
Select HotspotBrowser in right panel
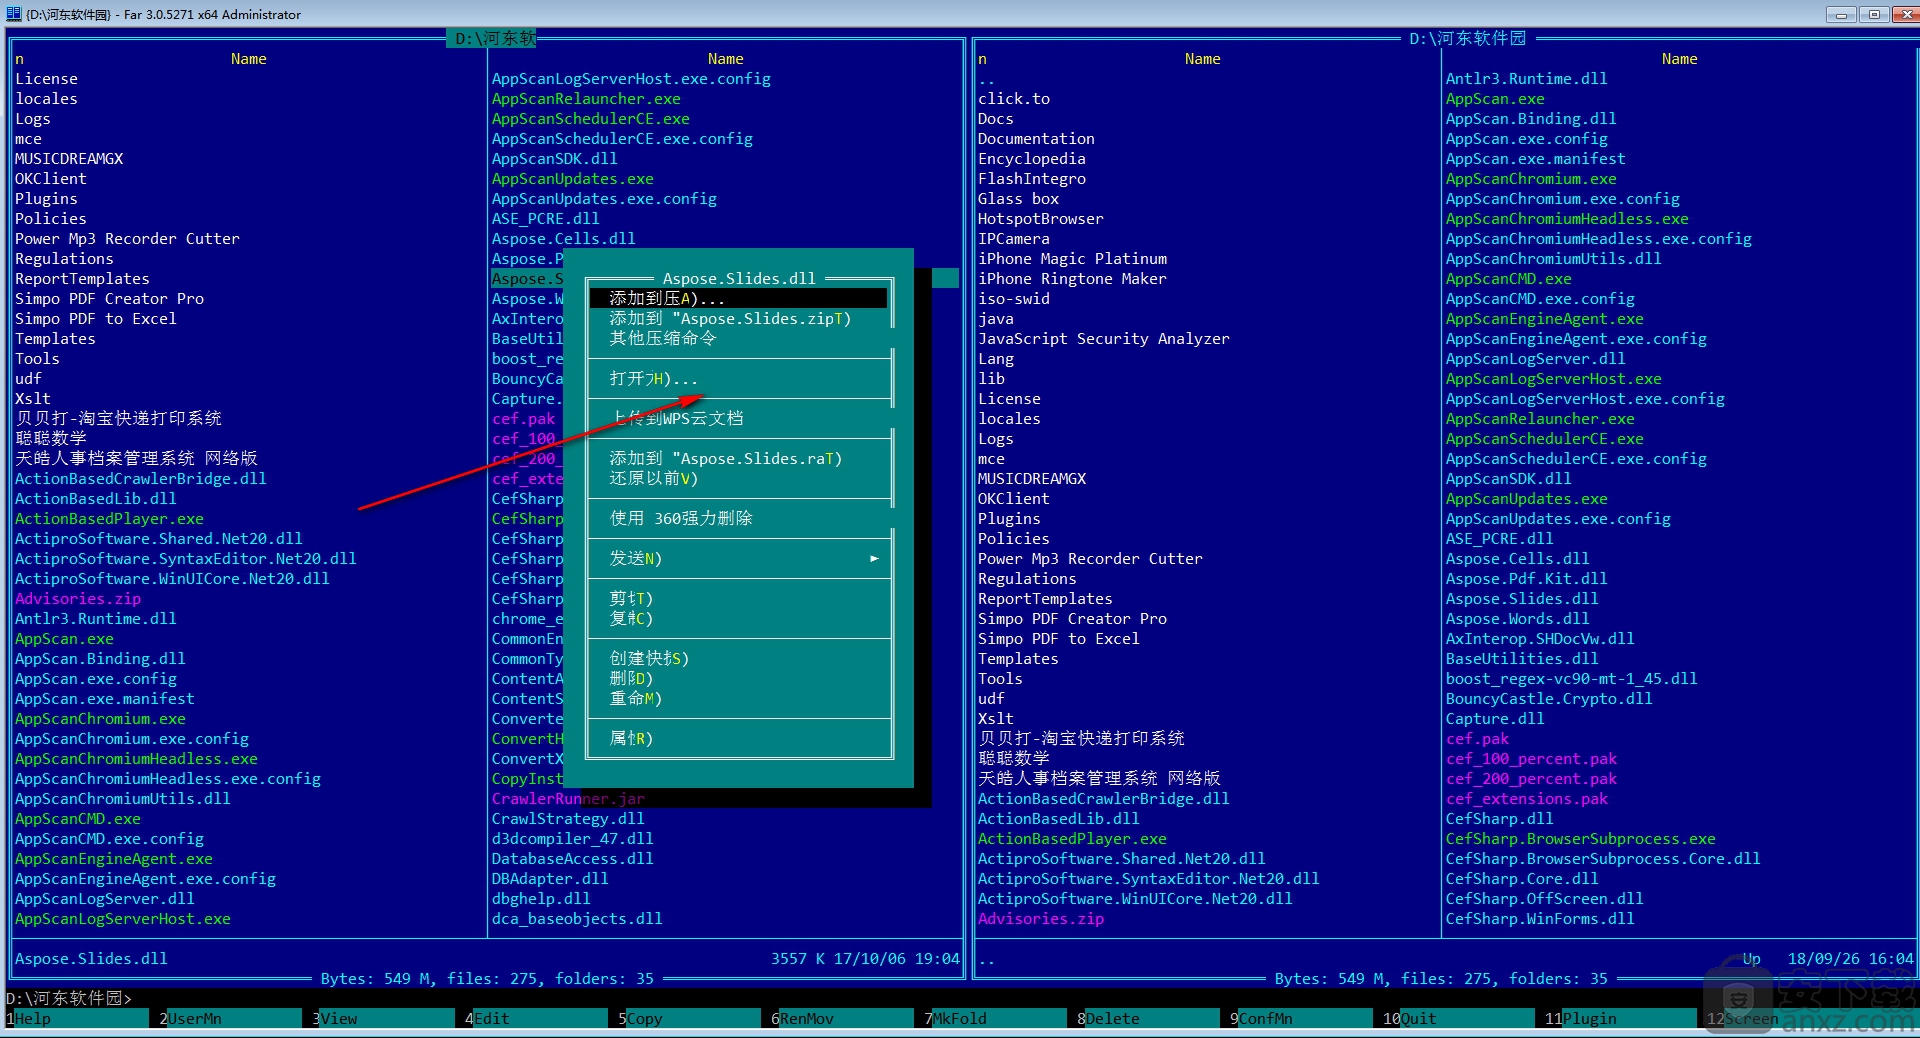tap(1041, 218)
